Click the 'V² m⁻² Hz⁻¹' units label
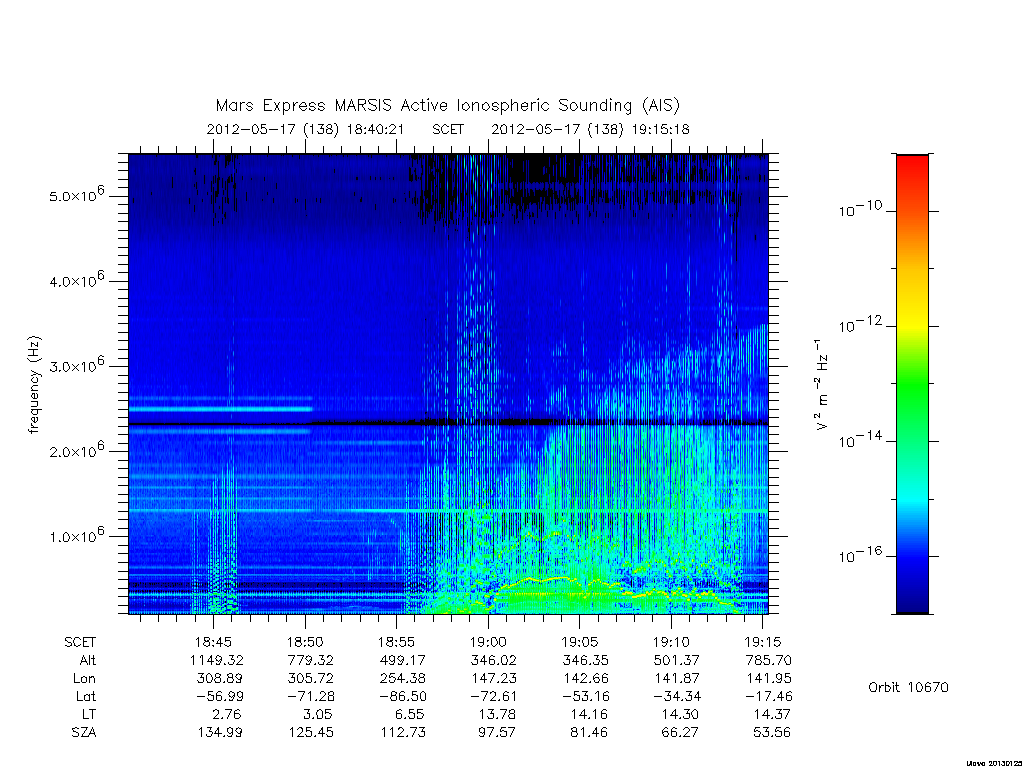This screenshot has height=768, width=1024. point(821,384)
